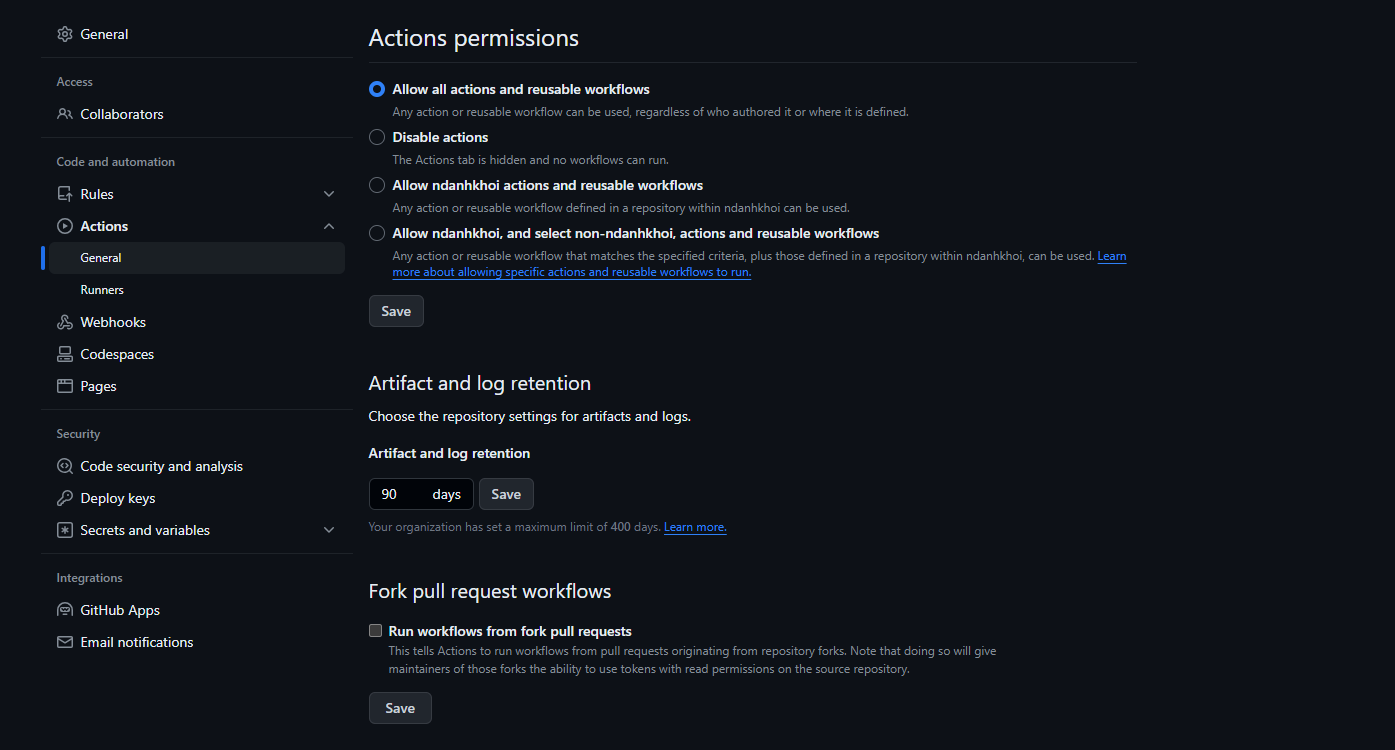1395x750 pixels.
Task: Click the Collaborators people icon
Action: tap(65, 114)
